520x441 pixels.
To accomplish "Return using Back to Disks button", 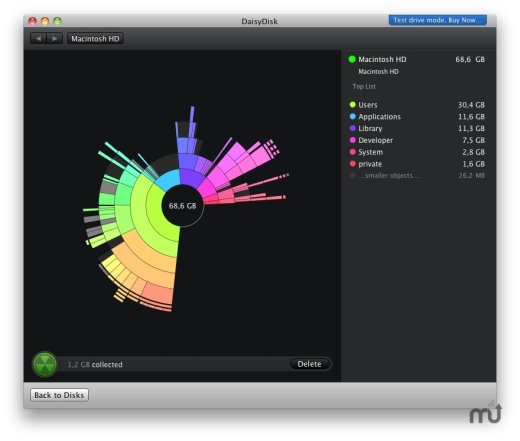I will click(x=59, y=395).
